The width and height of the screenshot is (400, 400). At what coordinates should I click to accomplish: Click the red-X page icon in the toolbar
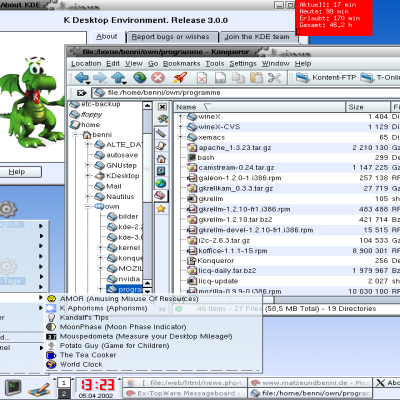click(x=202, y=78)
